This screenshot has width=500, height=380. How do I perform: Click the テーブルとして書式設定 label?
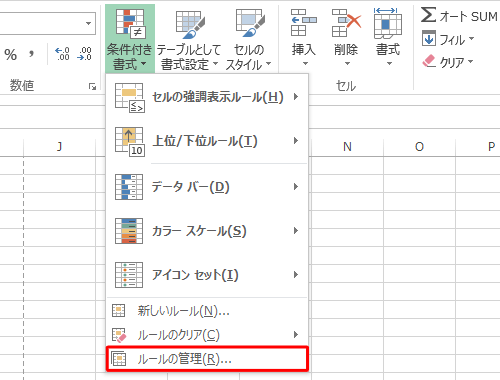click(188, 57)
